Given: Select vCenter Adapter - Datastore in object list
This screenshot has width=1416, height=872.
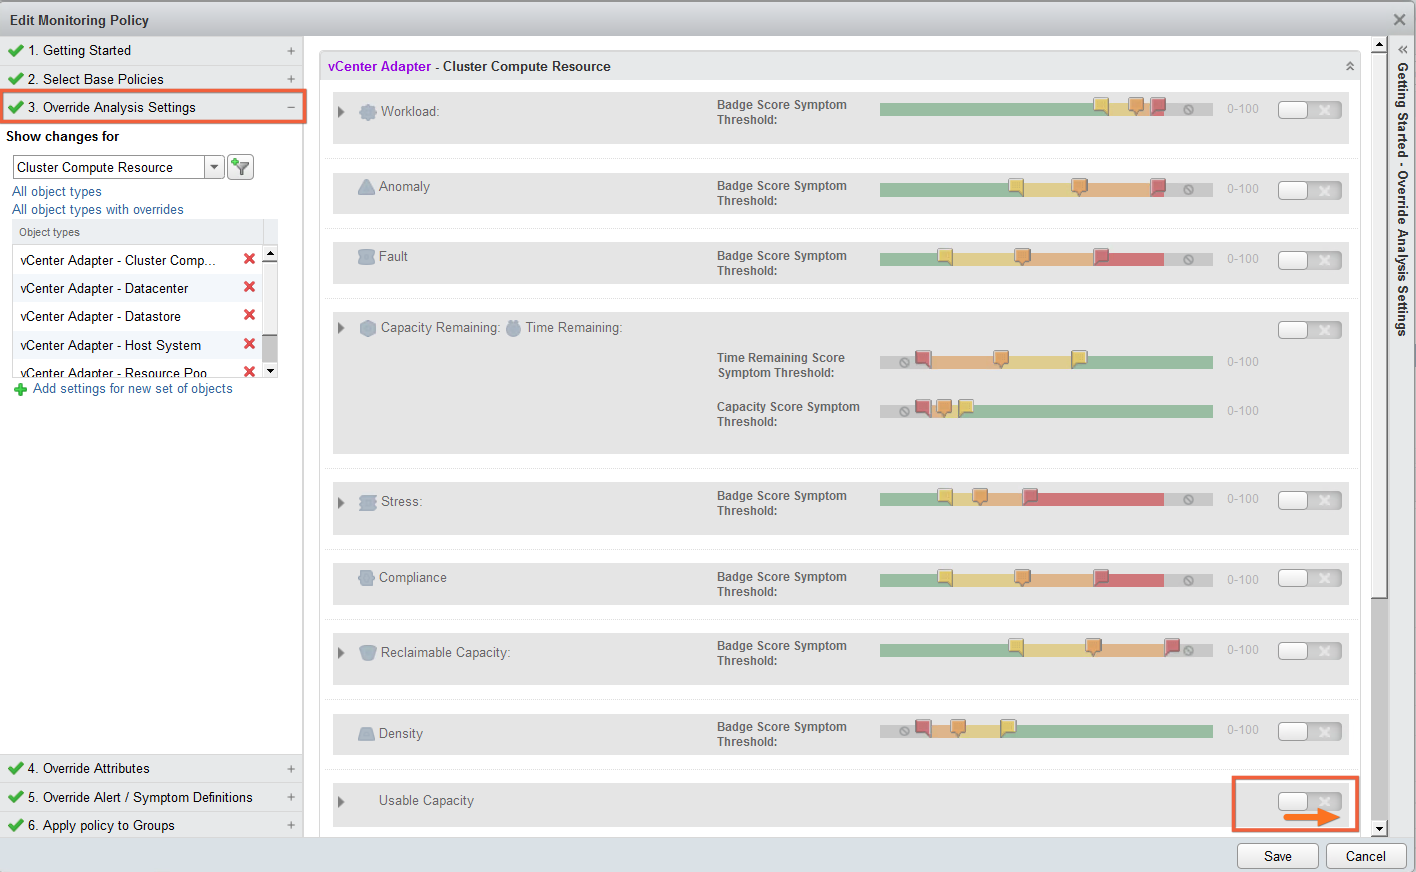Looking at the screenshot, I should click(x=100, y=316).
